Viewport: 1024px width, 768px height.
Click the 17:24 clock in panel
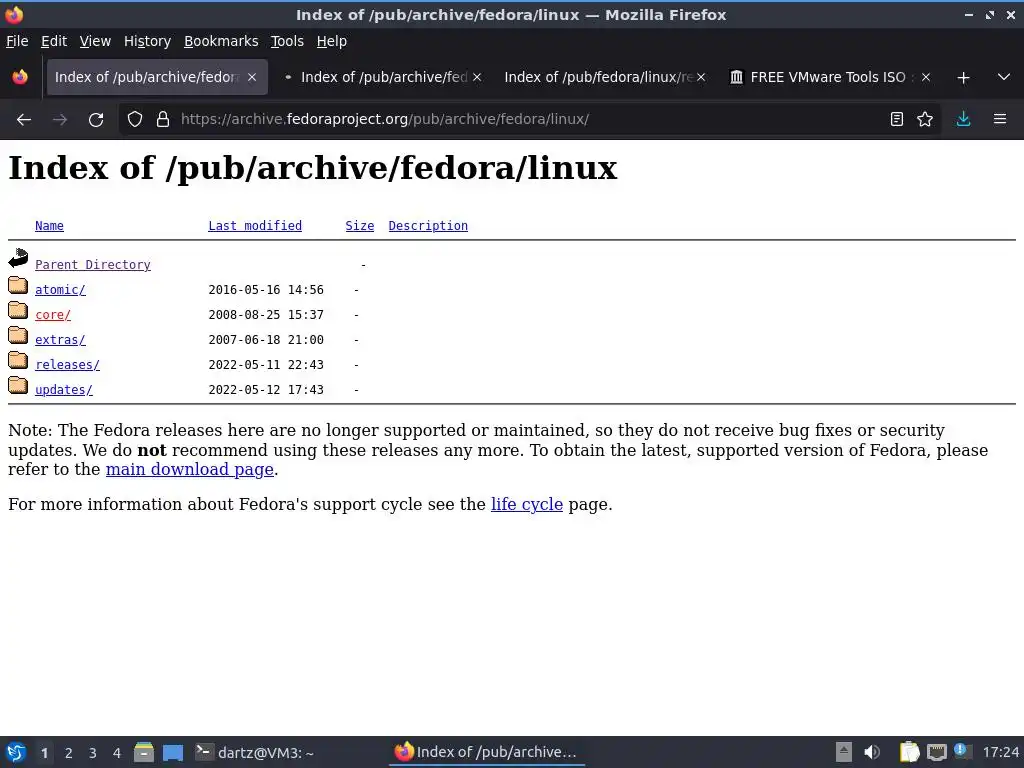(x=1000, y=752)
